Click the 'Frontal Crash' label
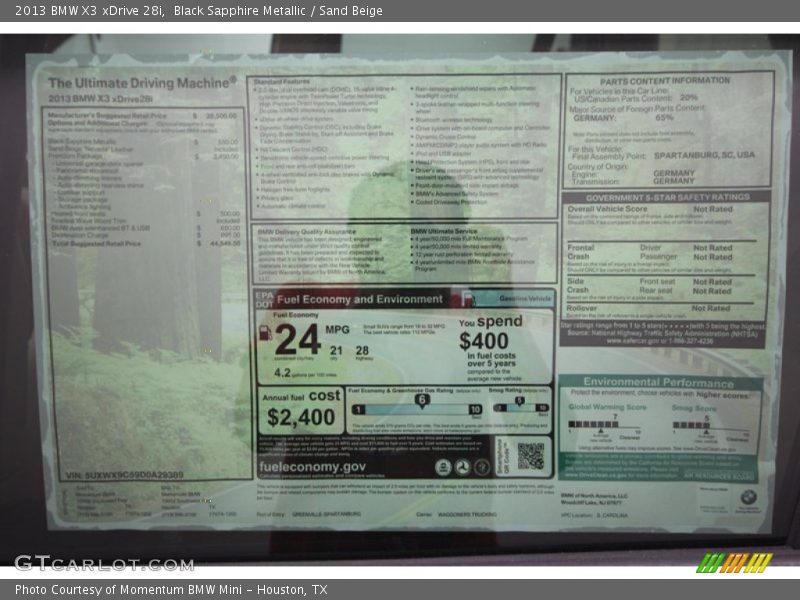The width and height of the screenshot is (800, 600). tap(581, 252)
